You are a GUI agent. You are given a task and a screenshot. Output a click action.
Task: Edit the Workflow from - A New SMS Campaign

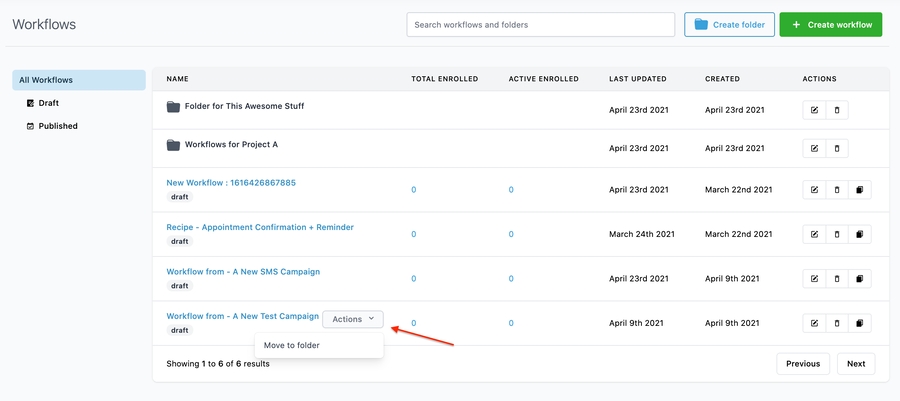[814, 279]
